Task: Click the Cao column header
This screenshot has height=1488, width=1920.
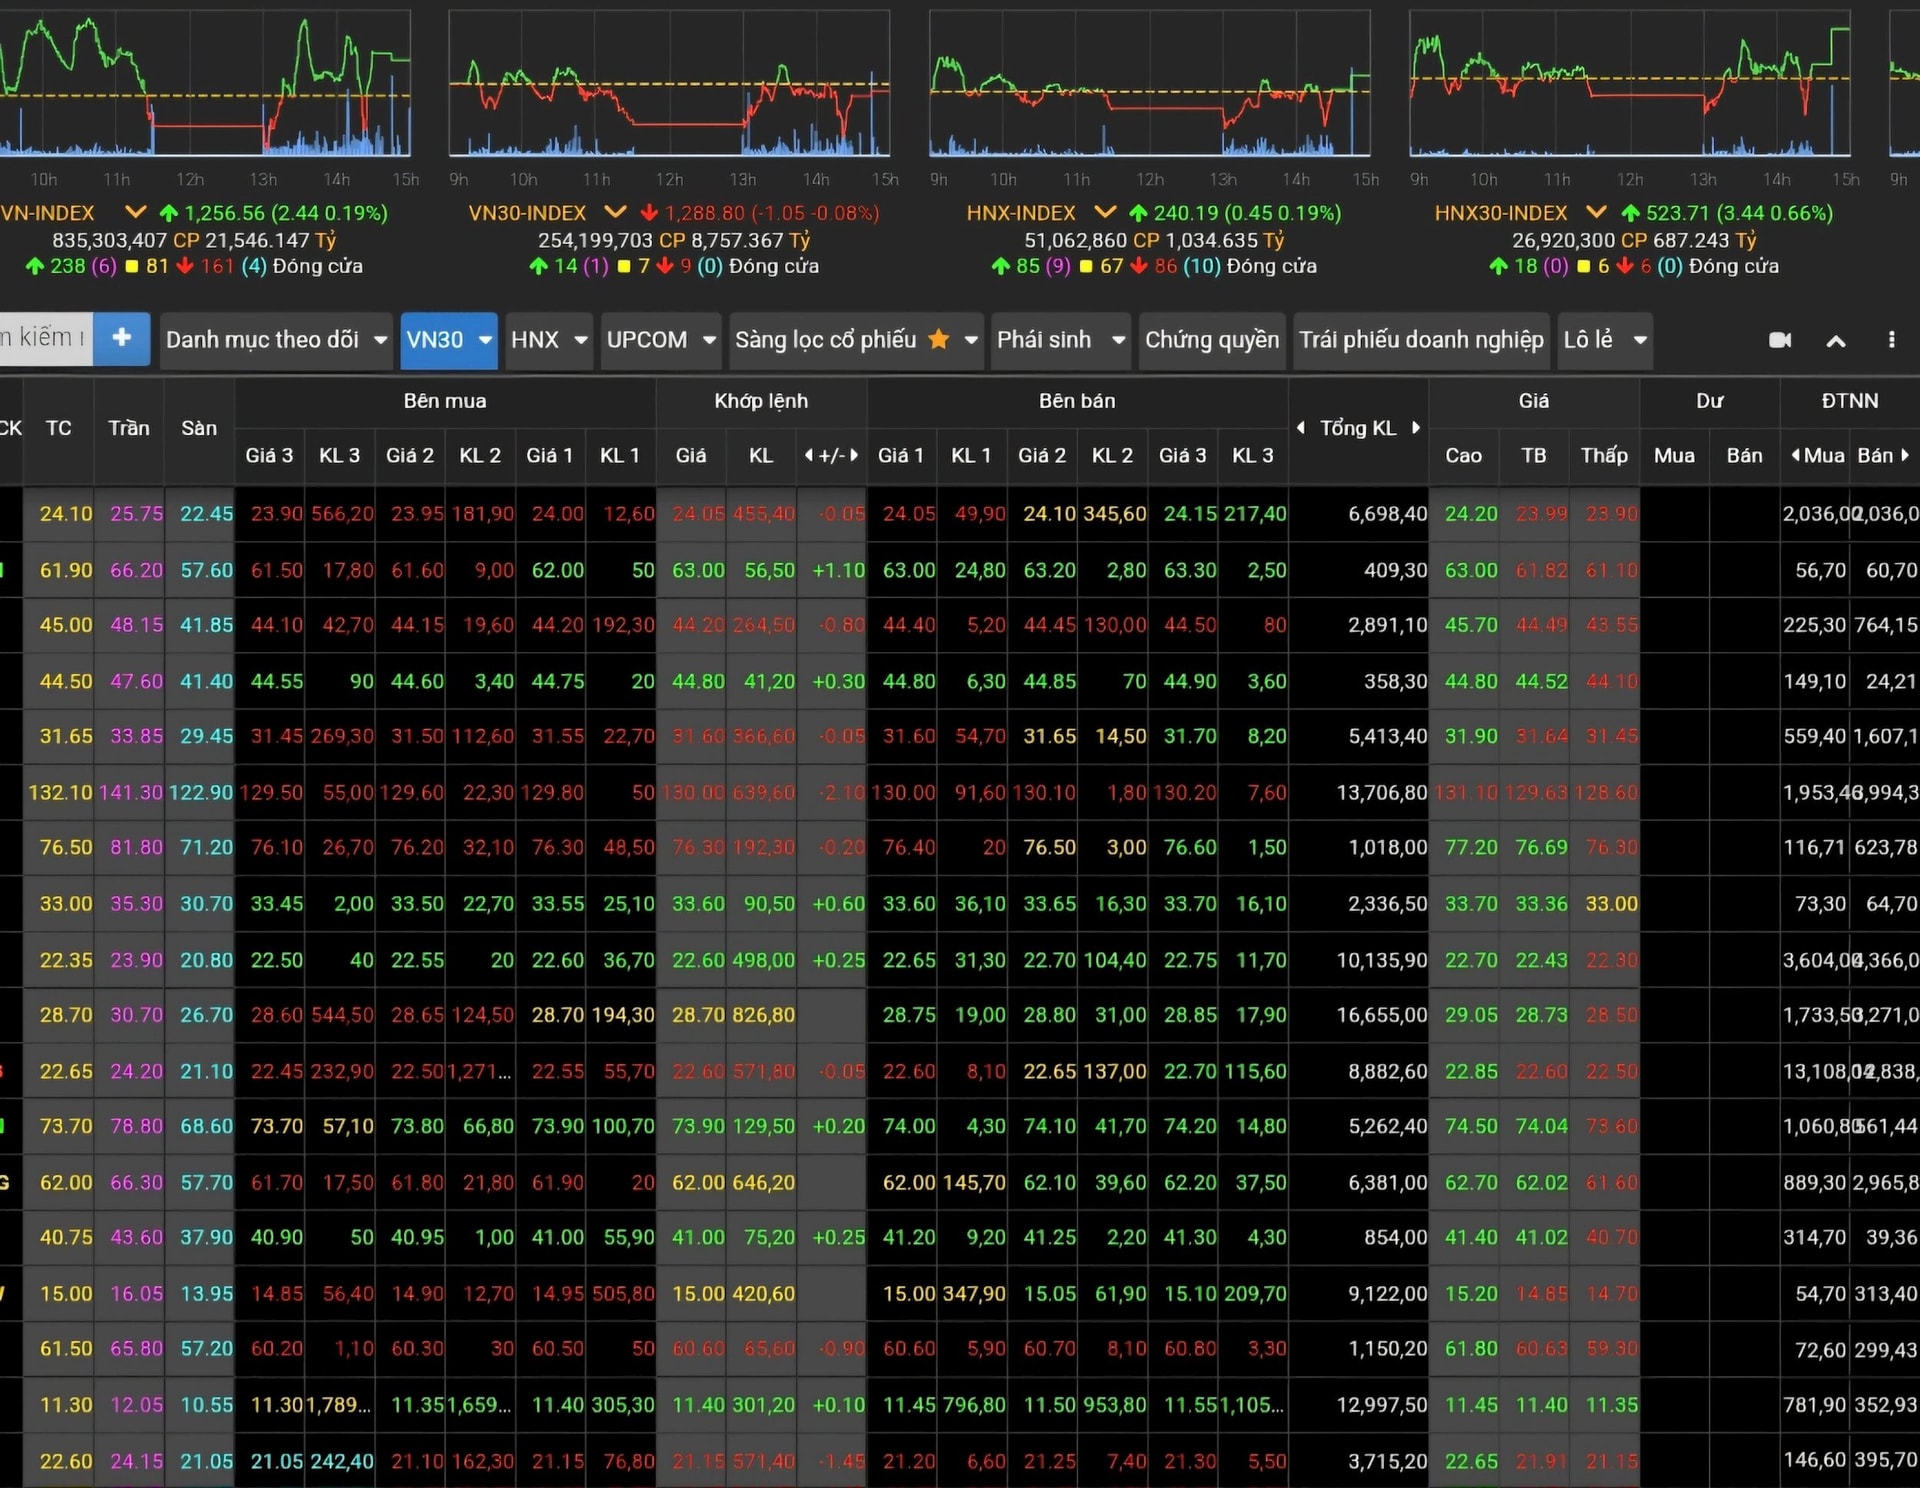Action: [x=1463, y=455]
